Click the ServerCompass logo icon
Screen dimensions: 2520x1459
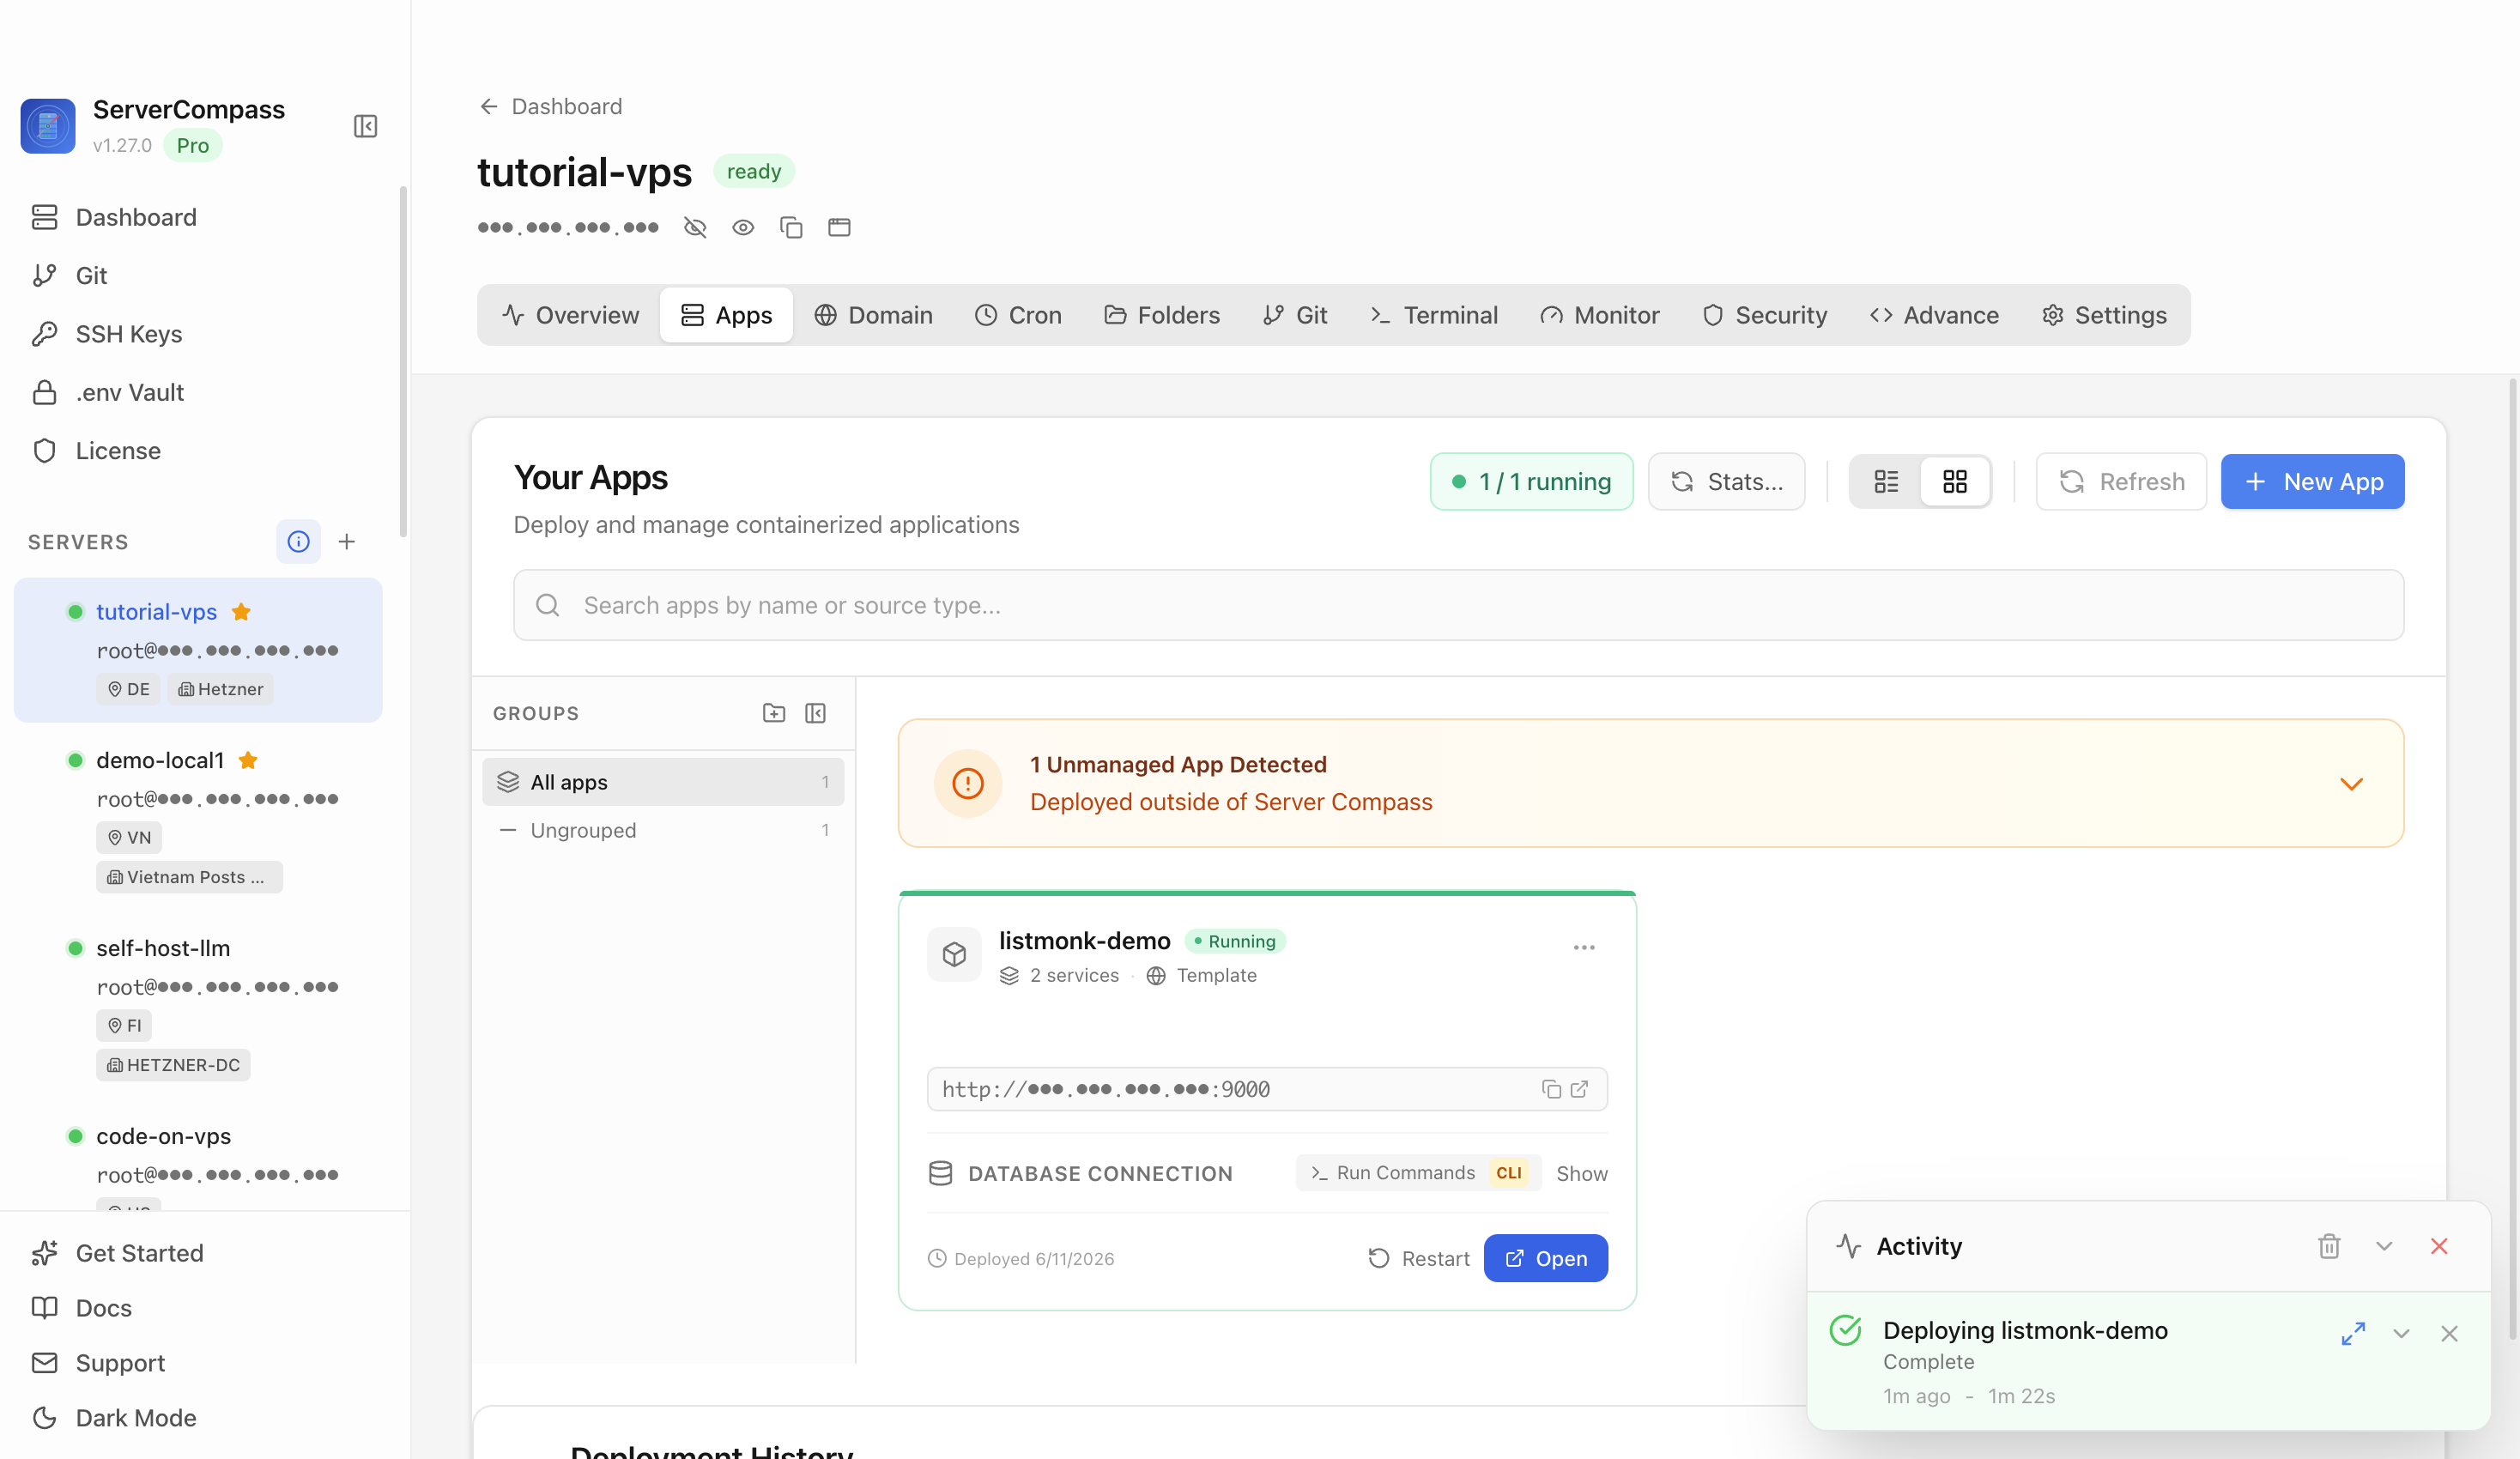(x=48, y=126)
